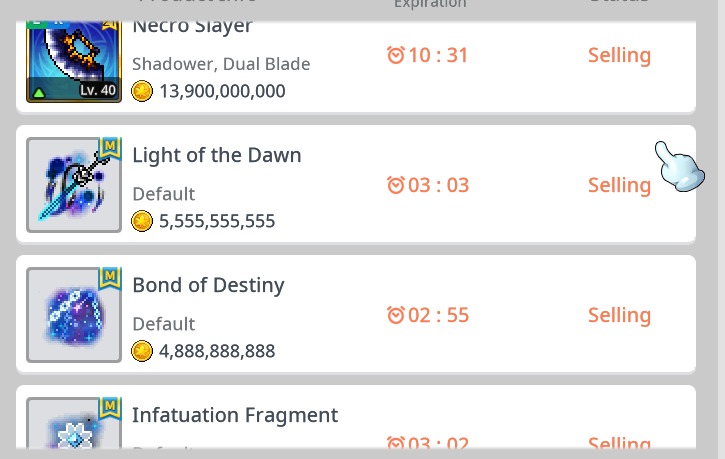This screenshot has width=725, height=459.
Task: Click the Necro Slayer listing title
Action: 193,26
